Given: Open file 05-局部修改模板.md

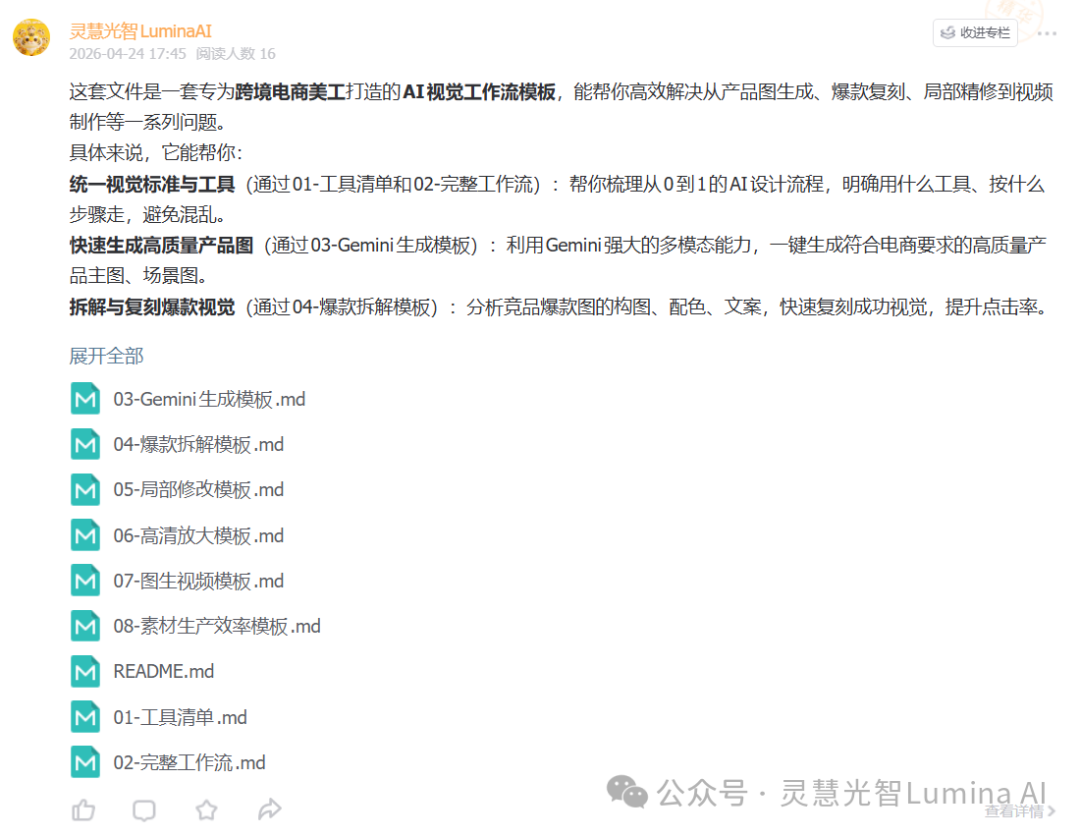Looking at the screenshot, I should click(x=198, y=490).
